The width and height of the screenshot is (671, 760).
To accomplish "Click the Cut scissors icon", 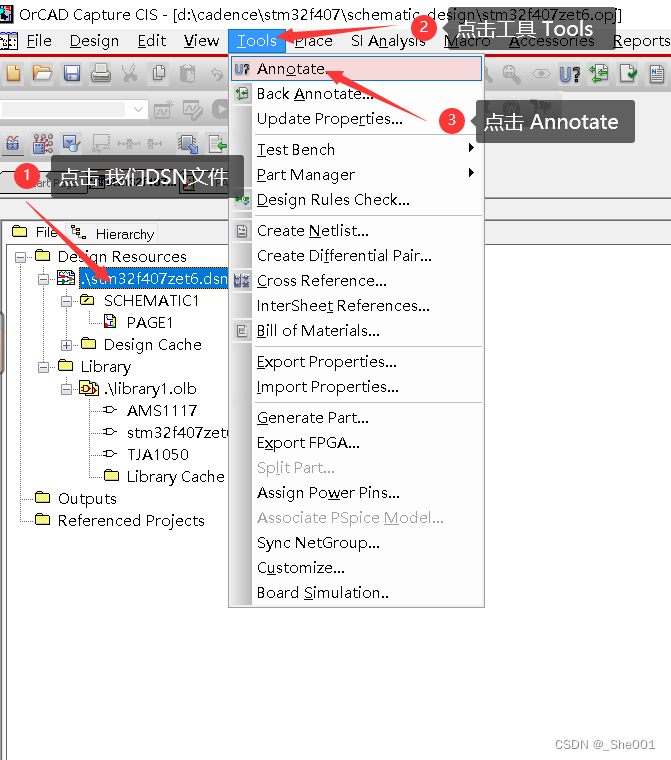I will pos(129,74).
